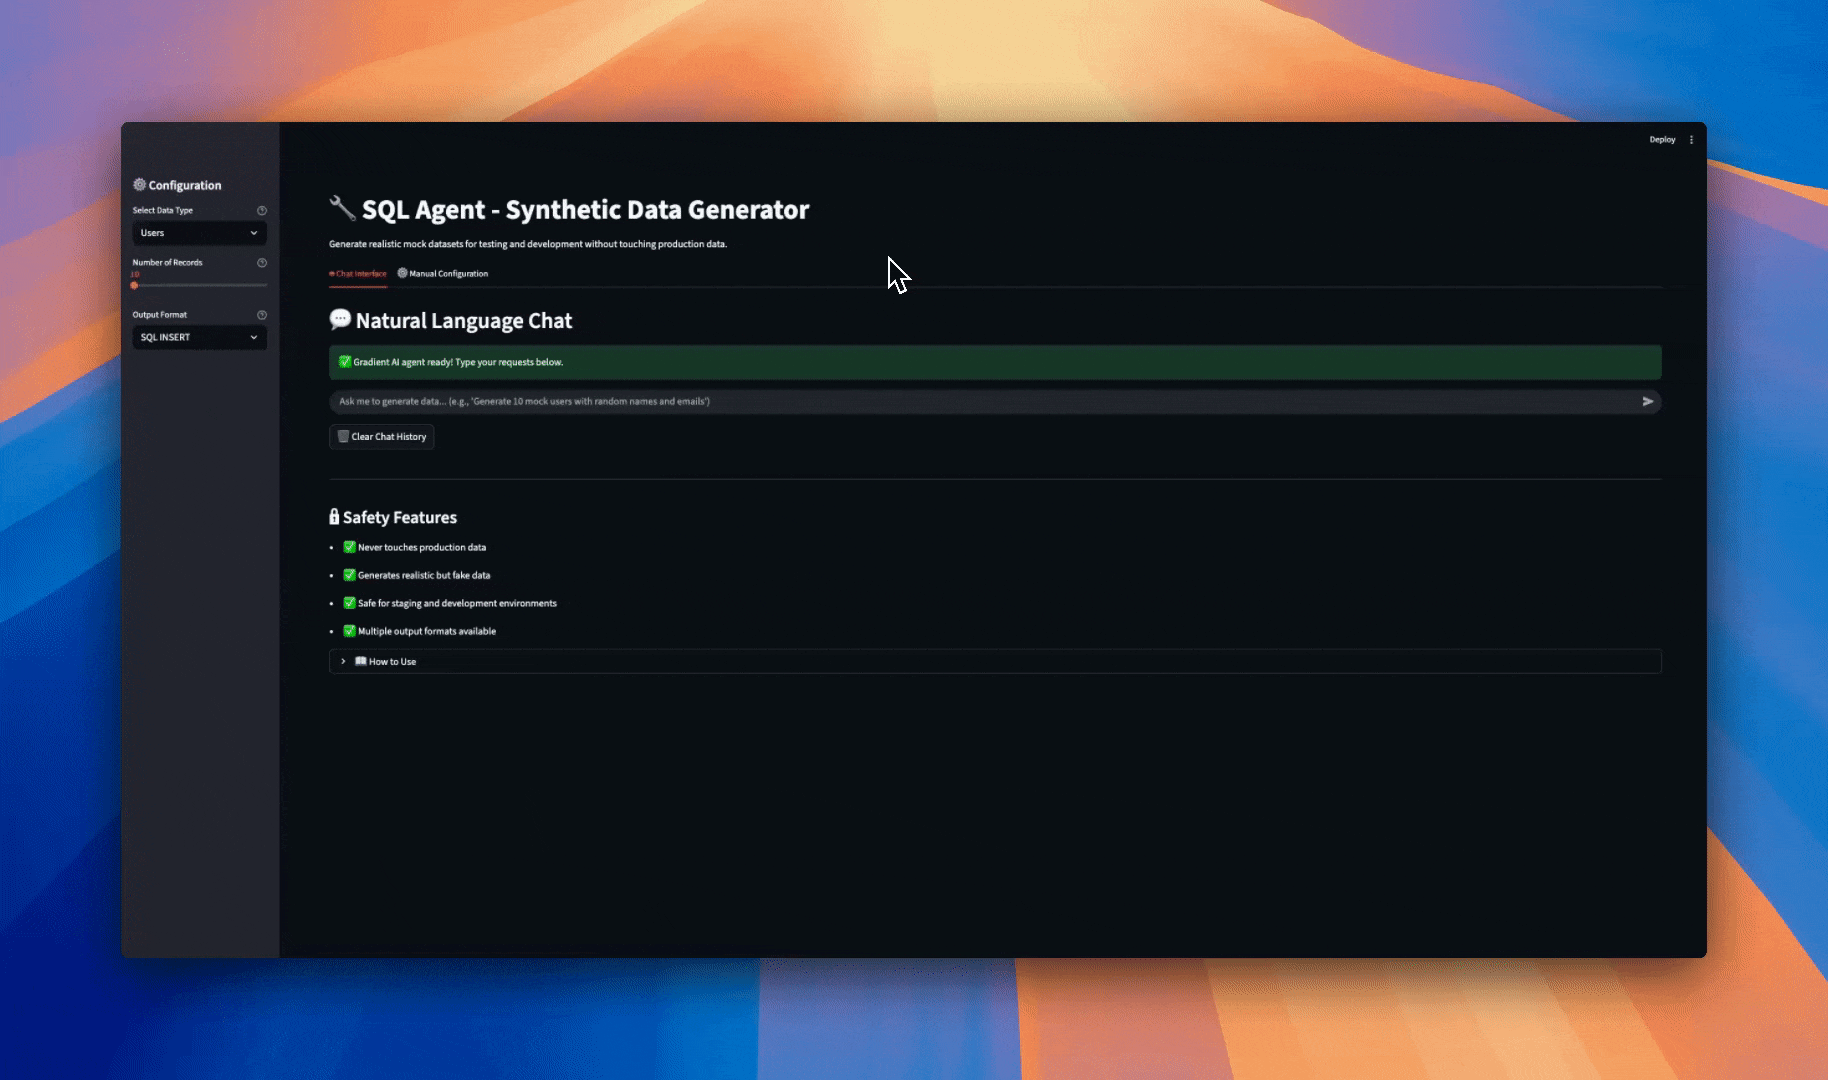Screen dimensions: 1828x1080
Task: Click the trash icon on Clear Chat History
Action: click(343, 437)
